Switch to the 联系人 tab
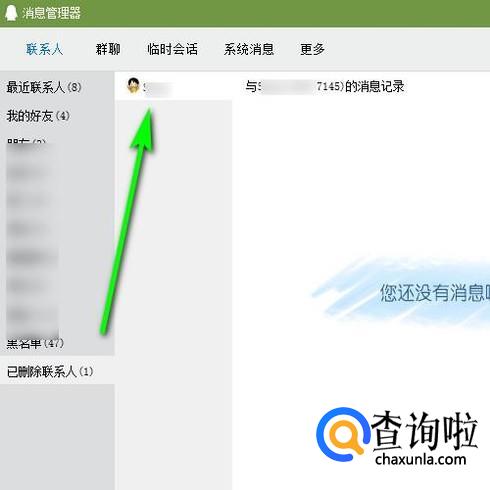The height and width of the screenshot is (490, 490). coord(45,49)
